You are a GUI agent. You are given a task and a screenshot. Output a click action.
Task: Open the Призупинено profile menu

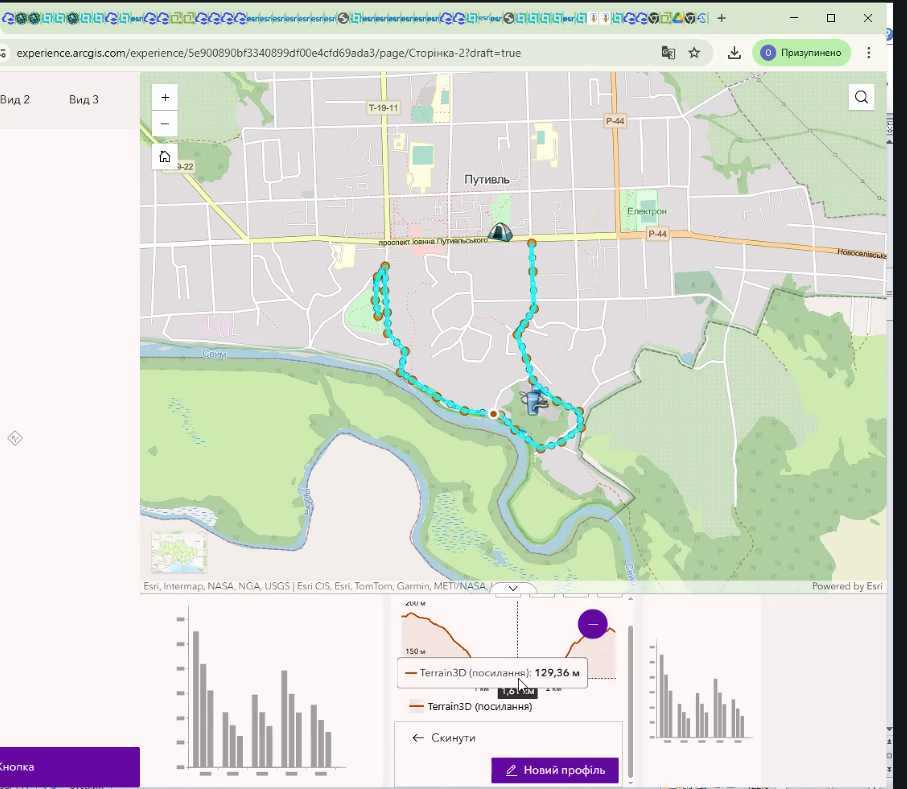point(802,53)
